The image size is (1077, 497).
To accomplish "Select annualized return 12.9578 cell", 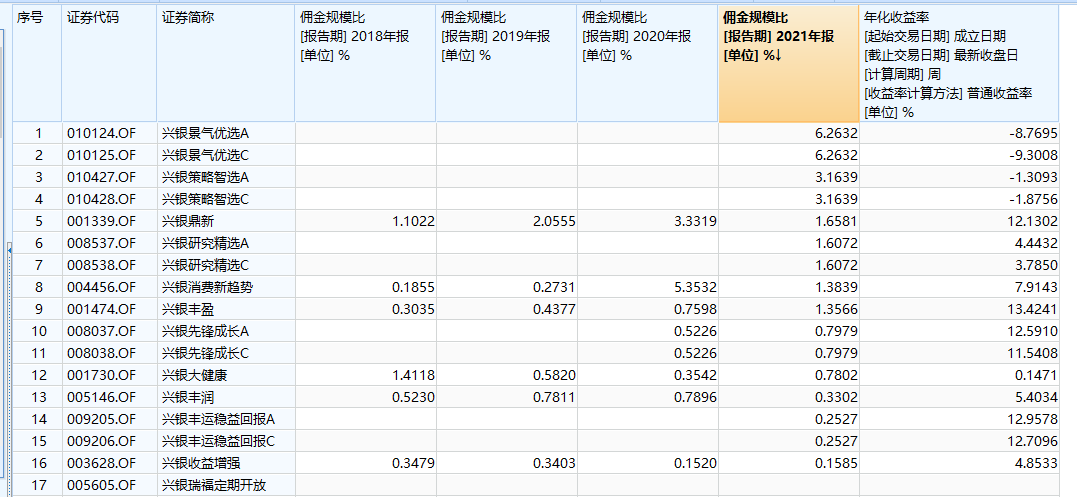I will (960, 419).
